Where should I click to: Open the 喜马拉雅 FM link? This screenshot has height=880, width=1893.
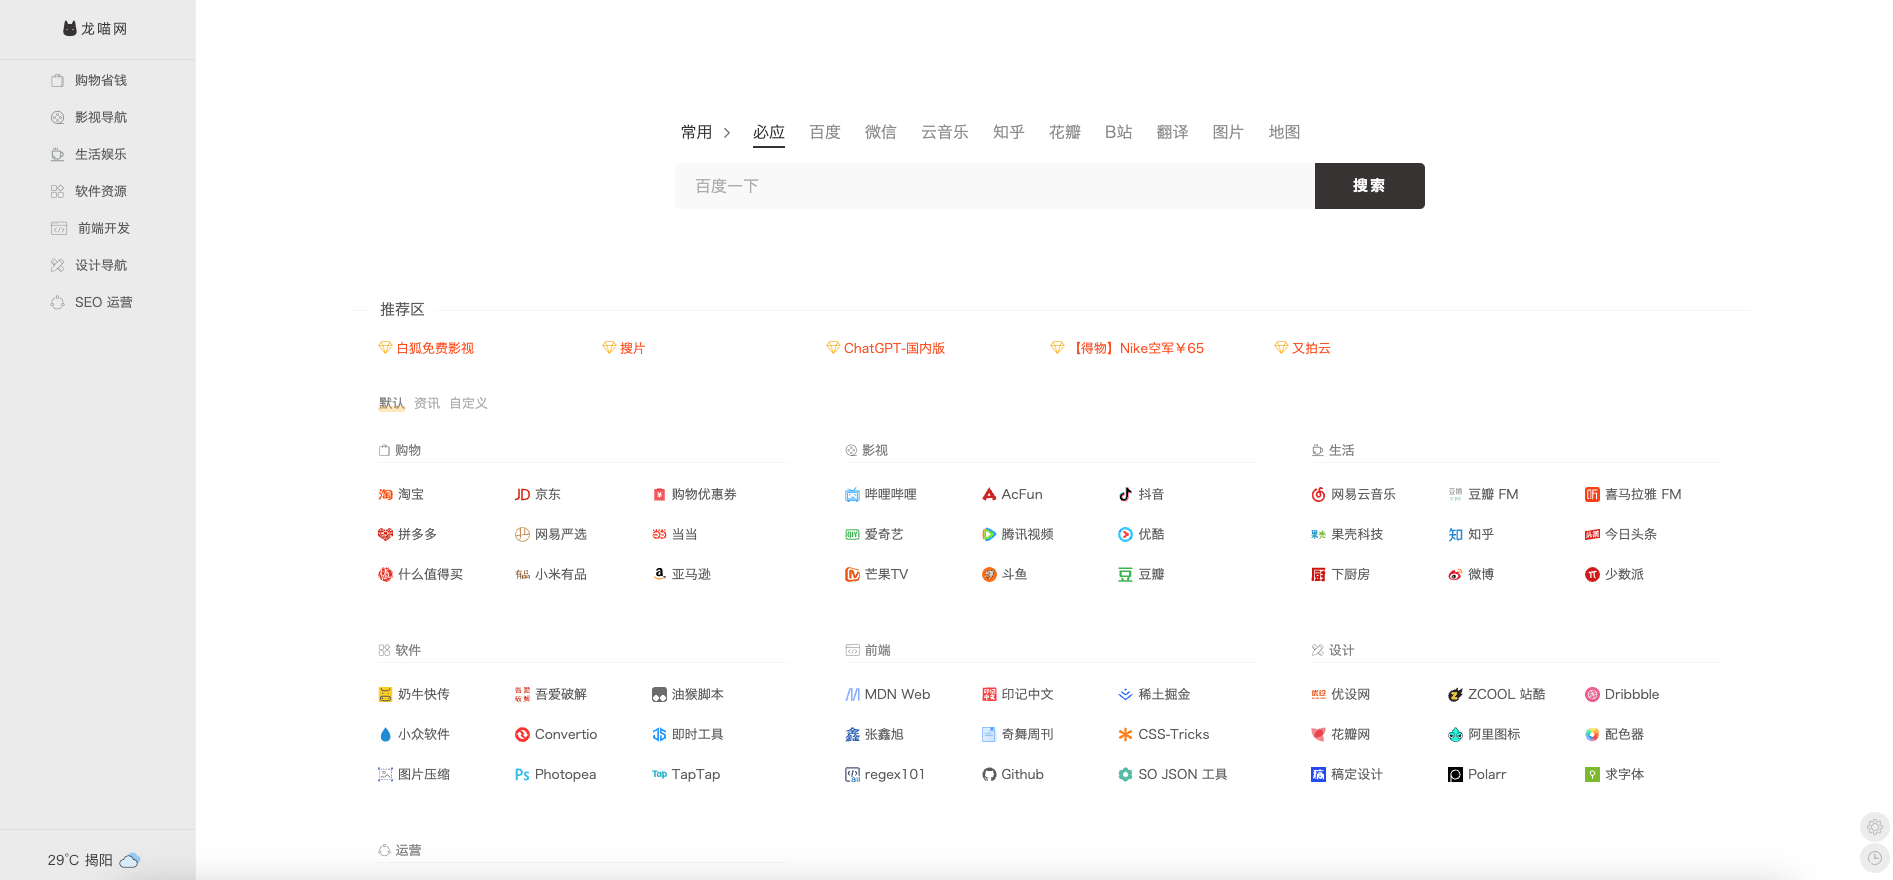tap(1643, 494)
